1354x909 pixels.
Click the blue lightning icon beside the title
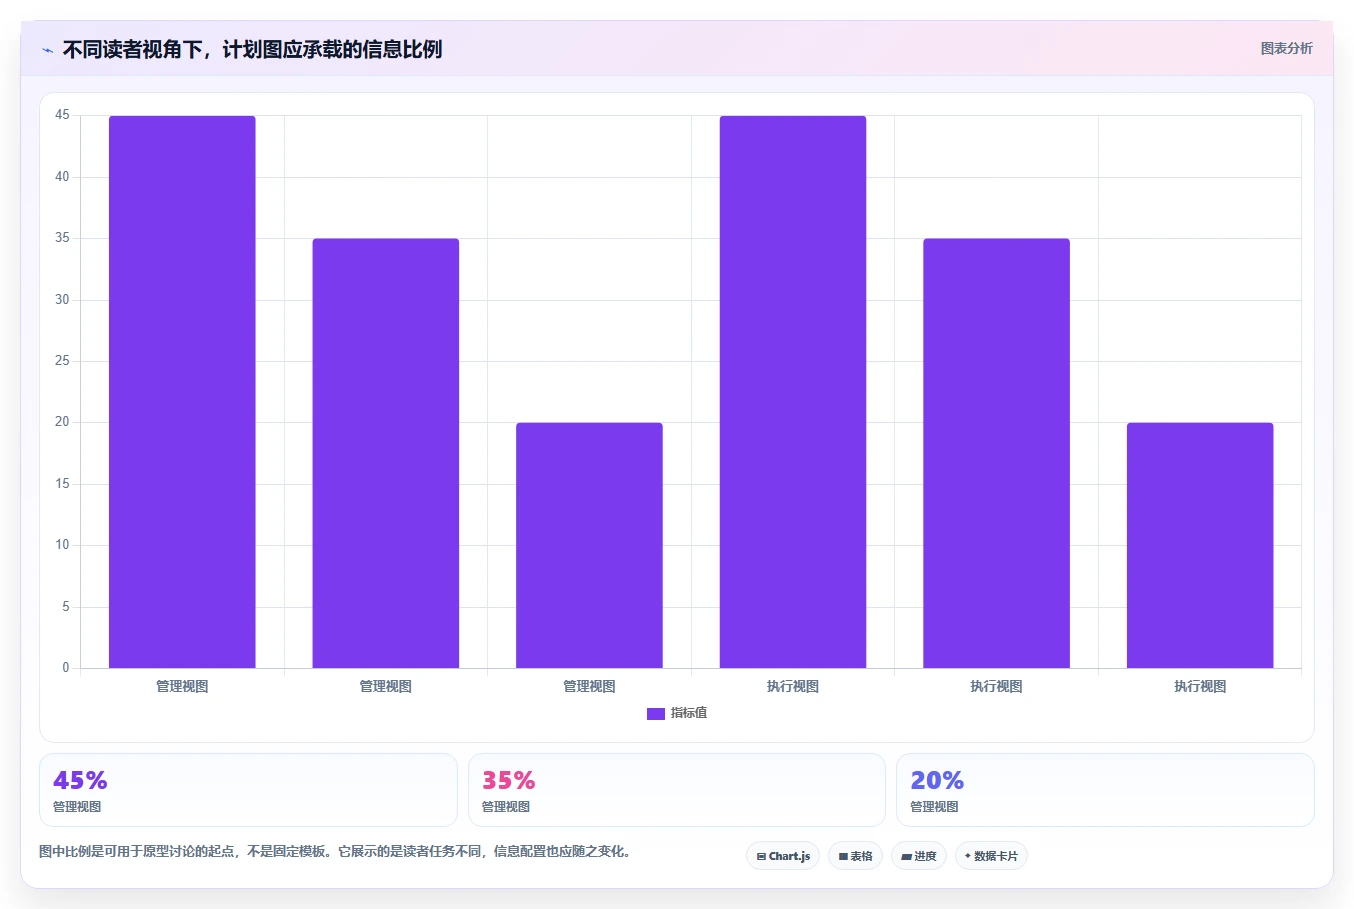pos(47,50)
